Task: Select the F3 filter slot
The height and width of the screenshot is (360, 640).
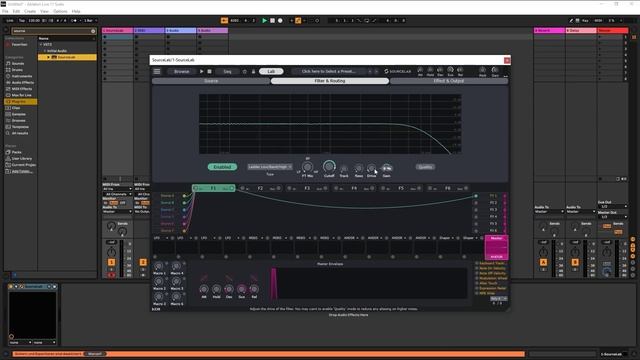Action: (307, 188)
